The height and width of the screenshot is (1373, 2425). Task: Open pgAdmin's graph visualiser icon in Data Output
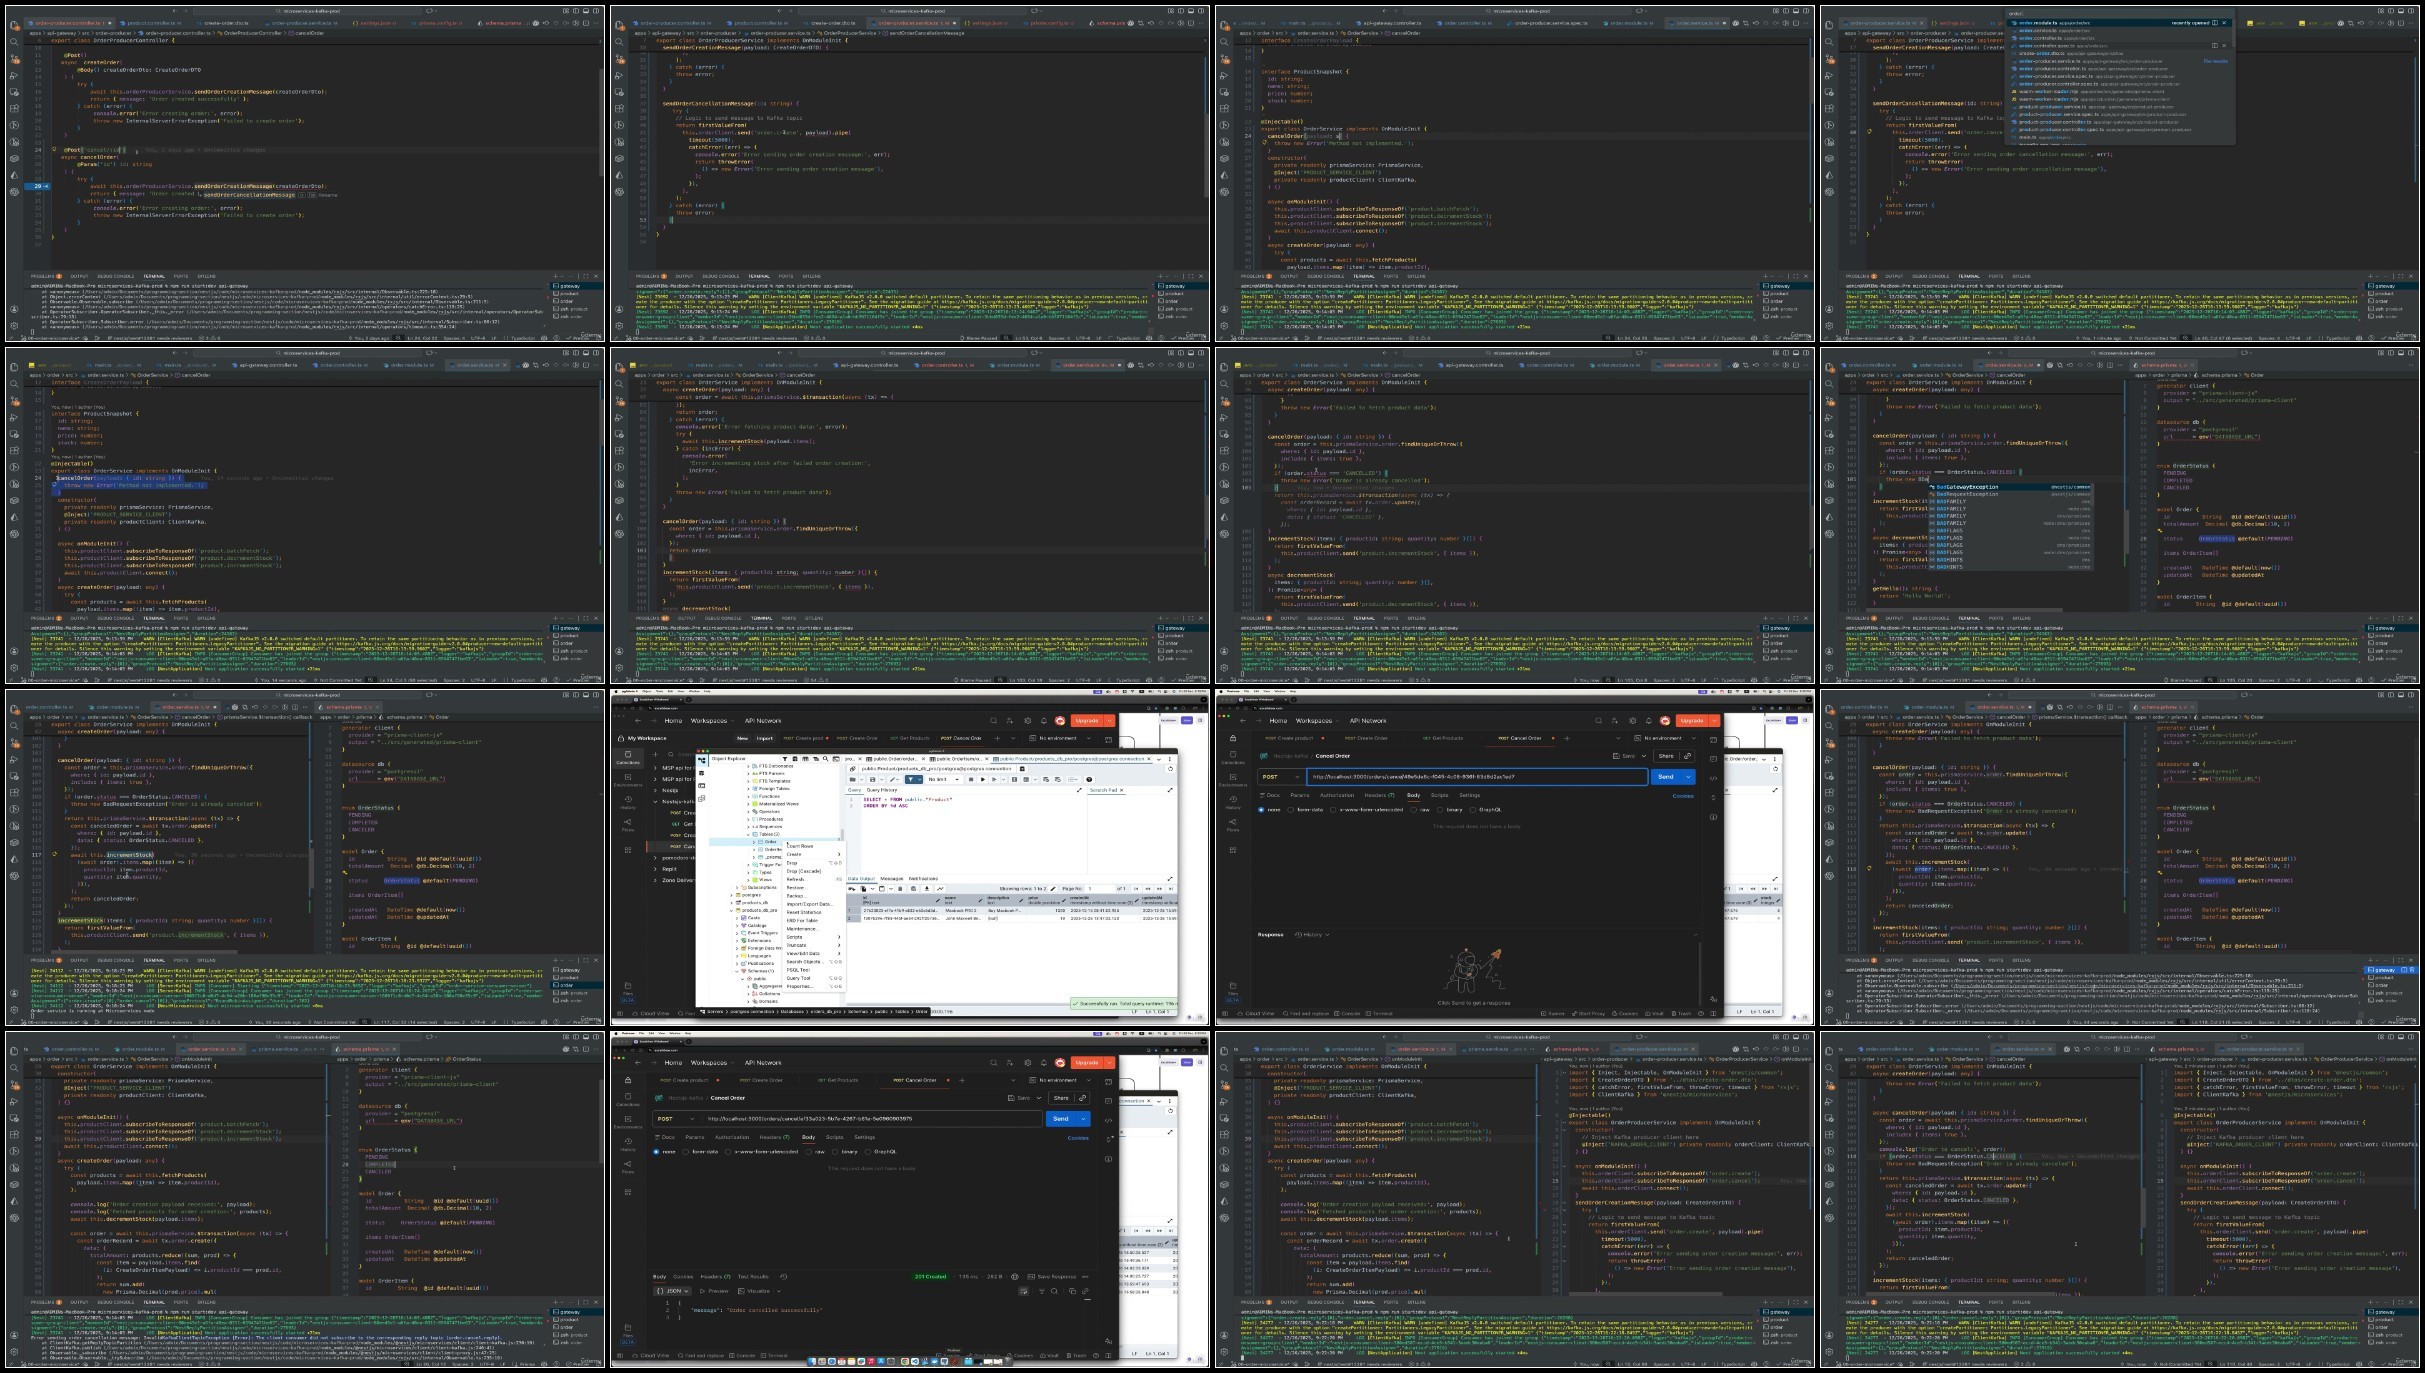pyautogui.click(x=940, y=889)
